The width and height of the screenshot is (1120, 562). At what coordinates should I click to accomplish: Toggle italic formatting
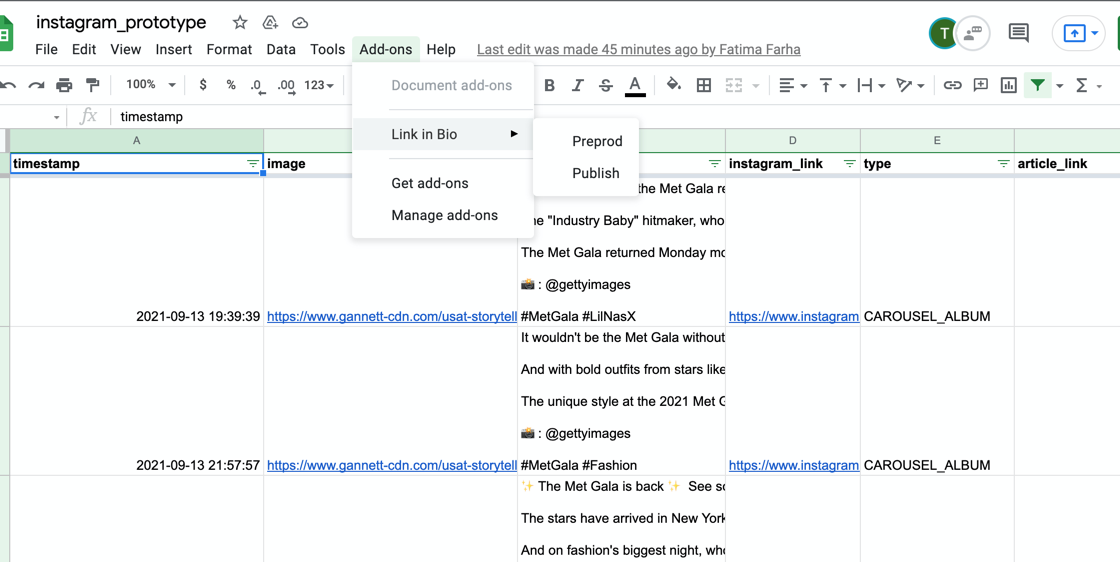(x=577, y=85)
